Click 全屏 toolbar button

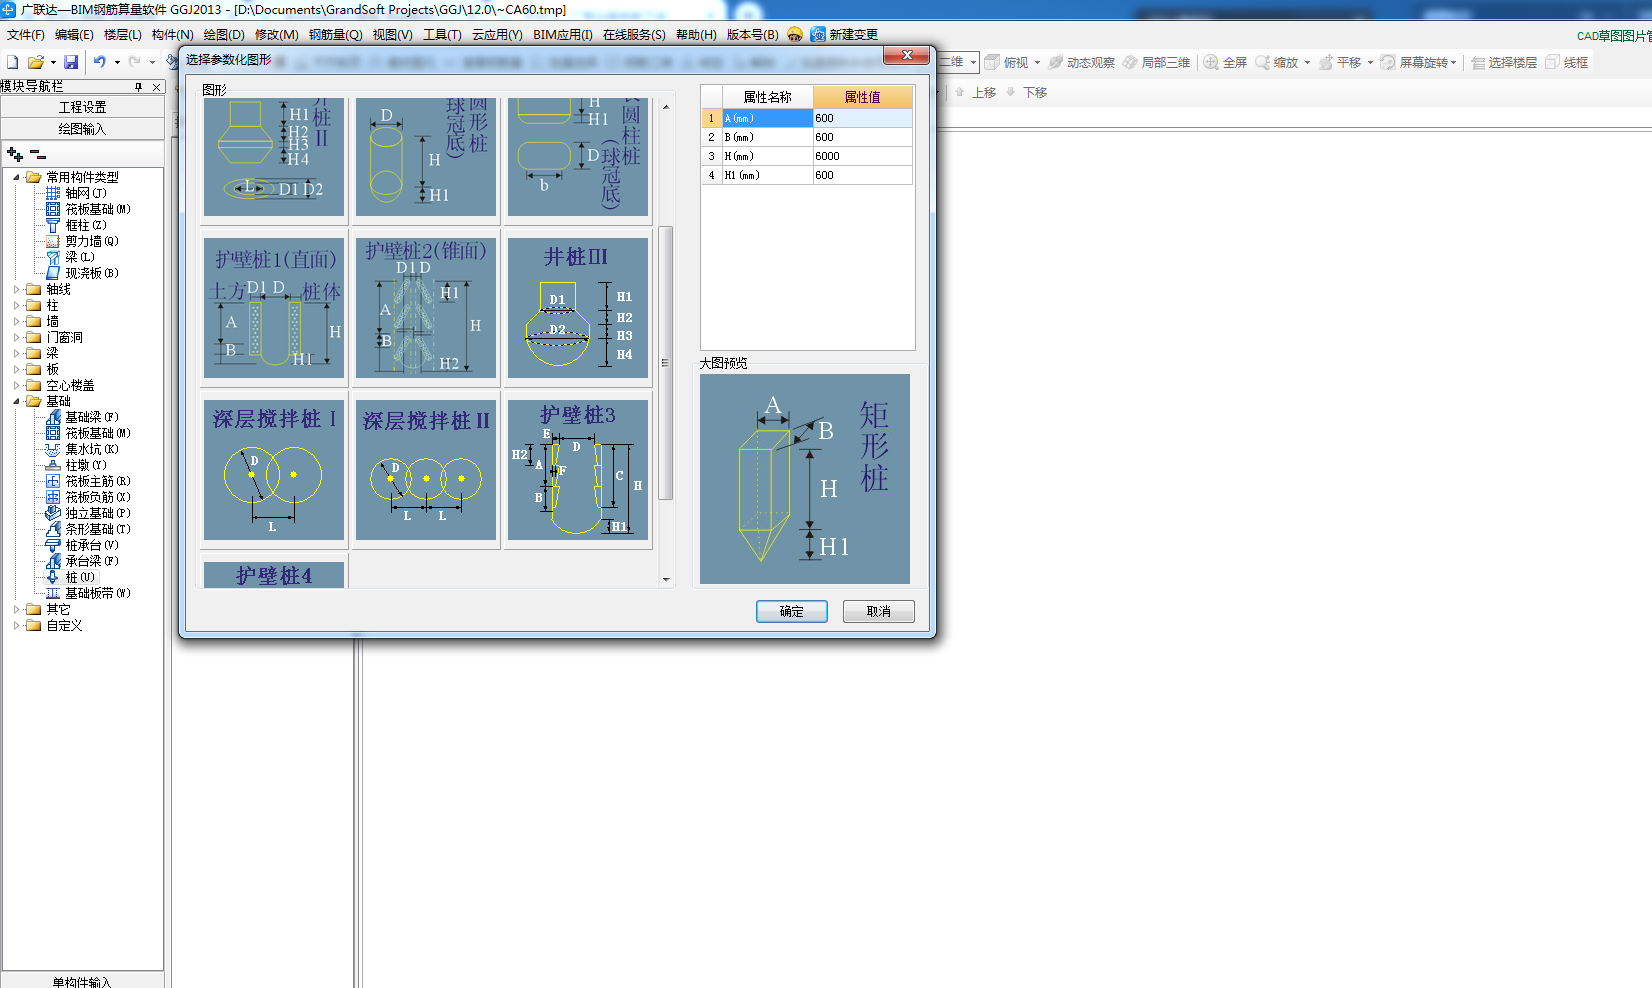1225,62
